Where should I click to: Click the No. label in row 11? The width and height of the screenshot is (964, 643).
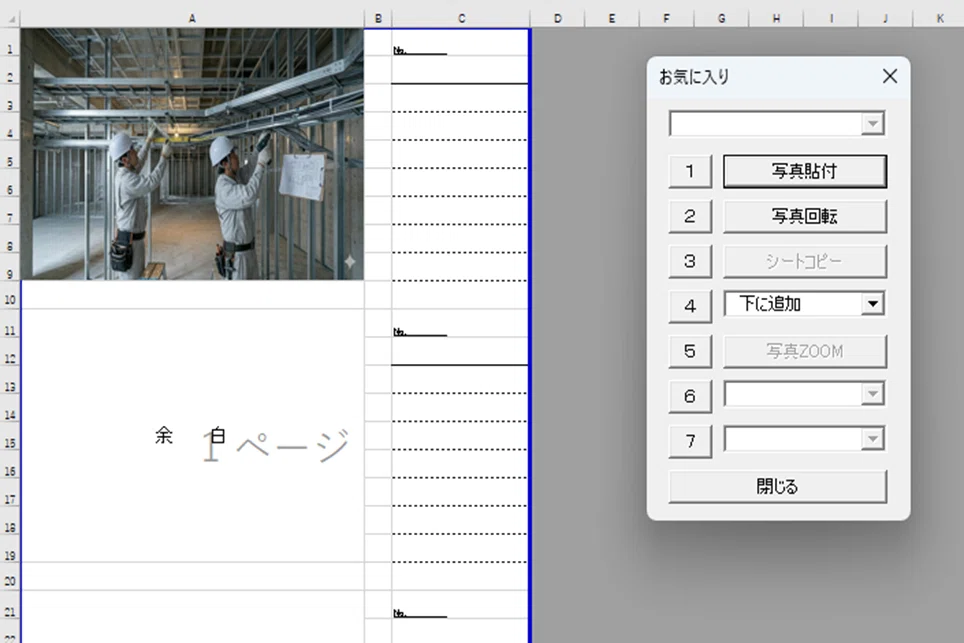400,332
